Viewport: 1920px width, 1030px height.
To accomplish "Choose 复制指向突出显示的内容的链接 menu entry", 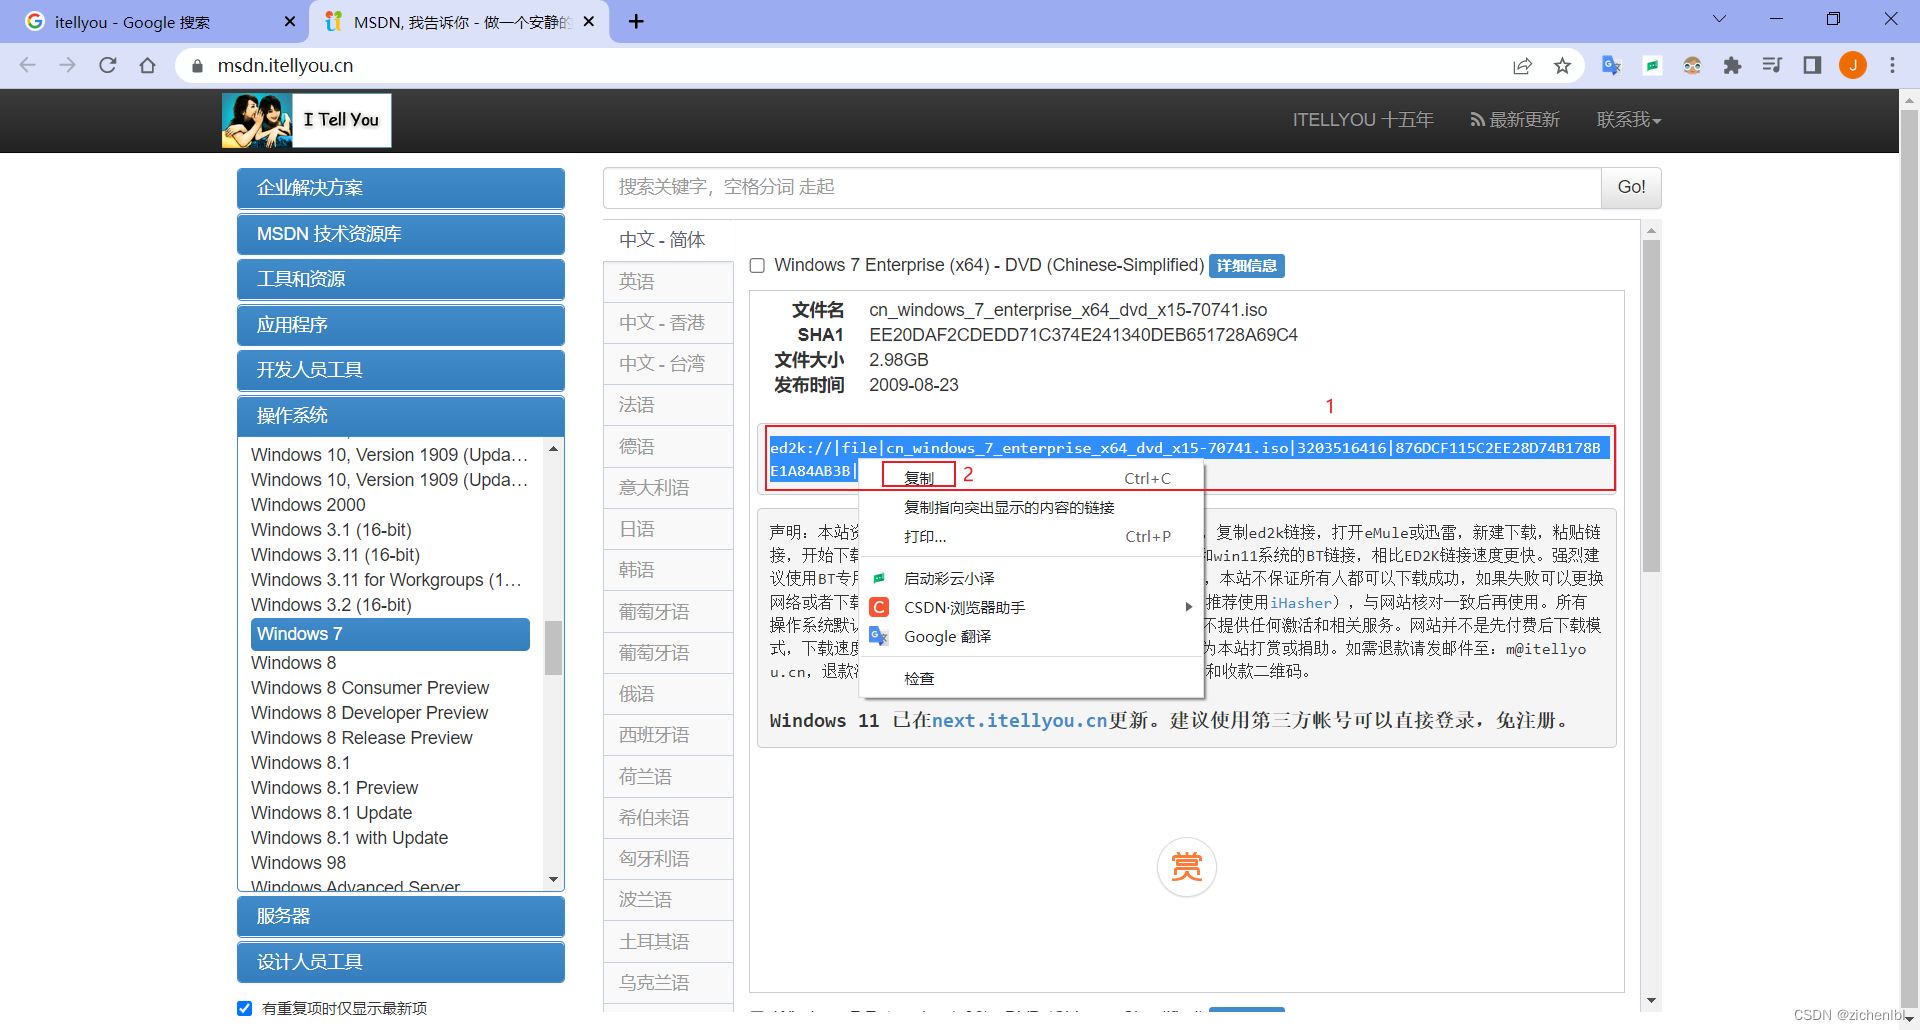I will coord(1031,507).
